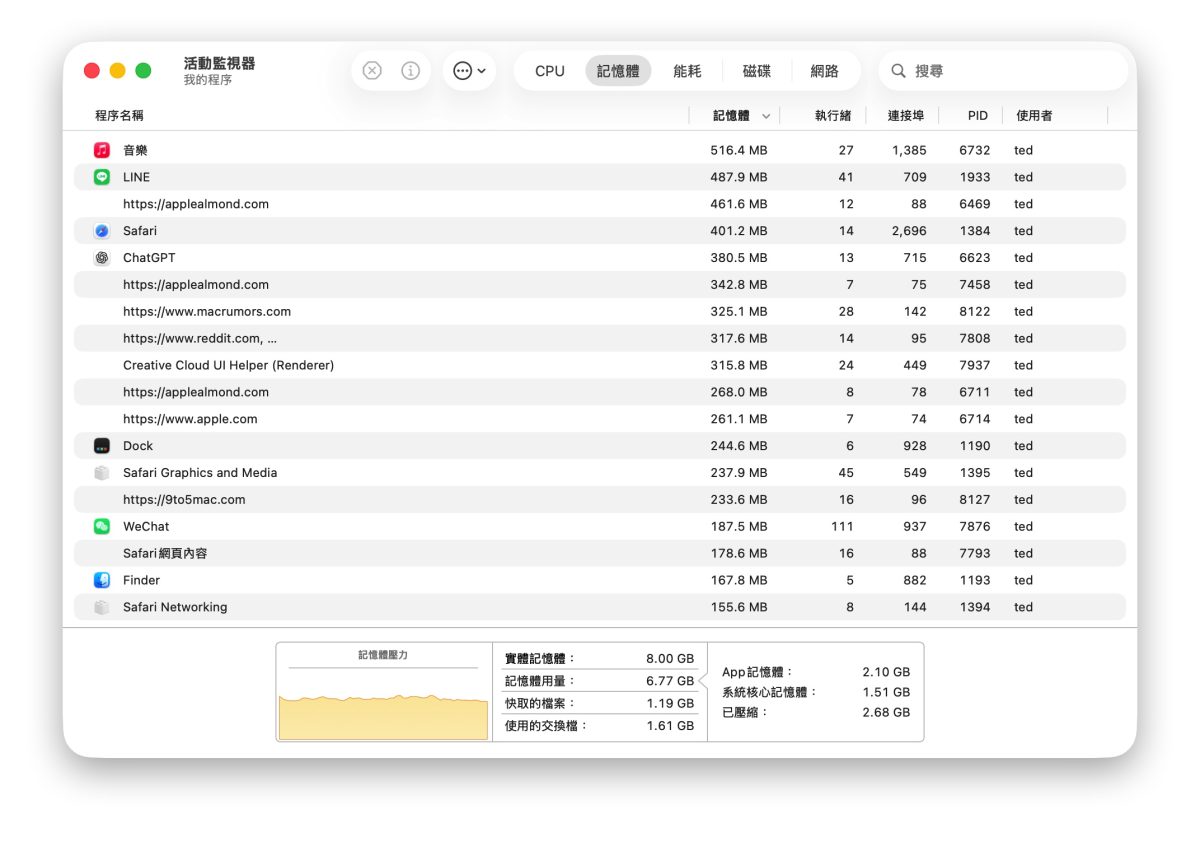The width and height of the screenshot is (1200, 842).
Task: Toggle sort arrow on 記憶體 column
Action: [x=766, y=116]
